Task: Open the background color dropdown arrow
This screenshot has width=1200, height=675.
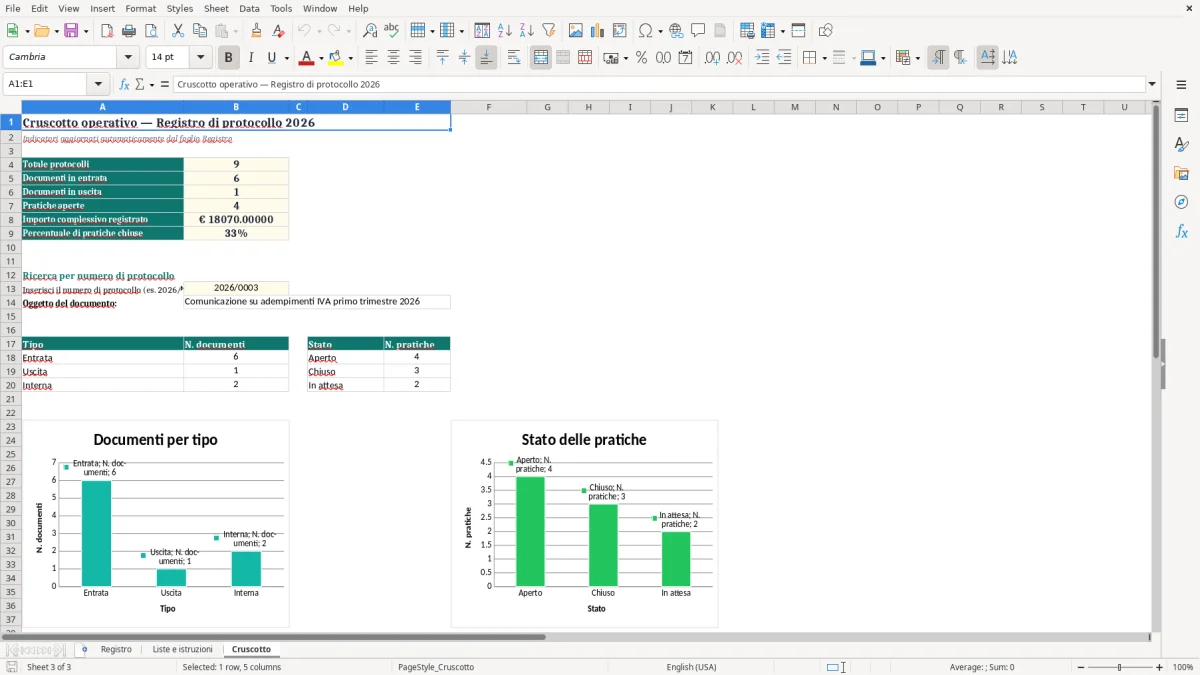Action: pyautogui.click(x=350, y=58)
